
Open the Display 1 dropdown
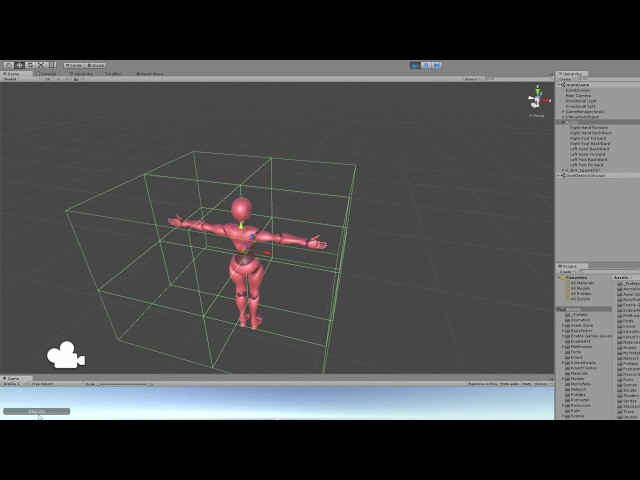pos(15,384)
